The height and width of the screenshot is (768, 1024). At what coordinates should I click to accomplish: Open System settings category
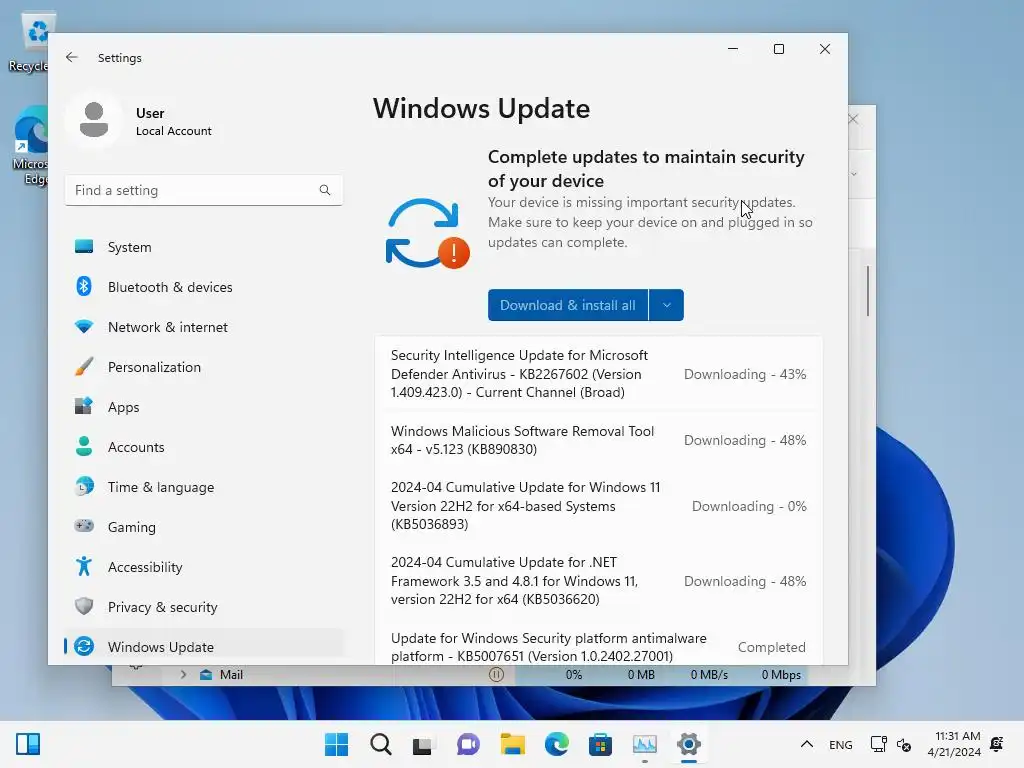click(204, 247)
